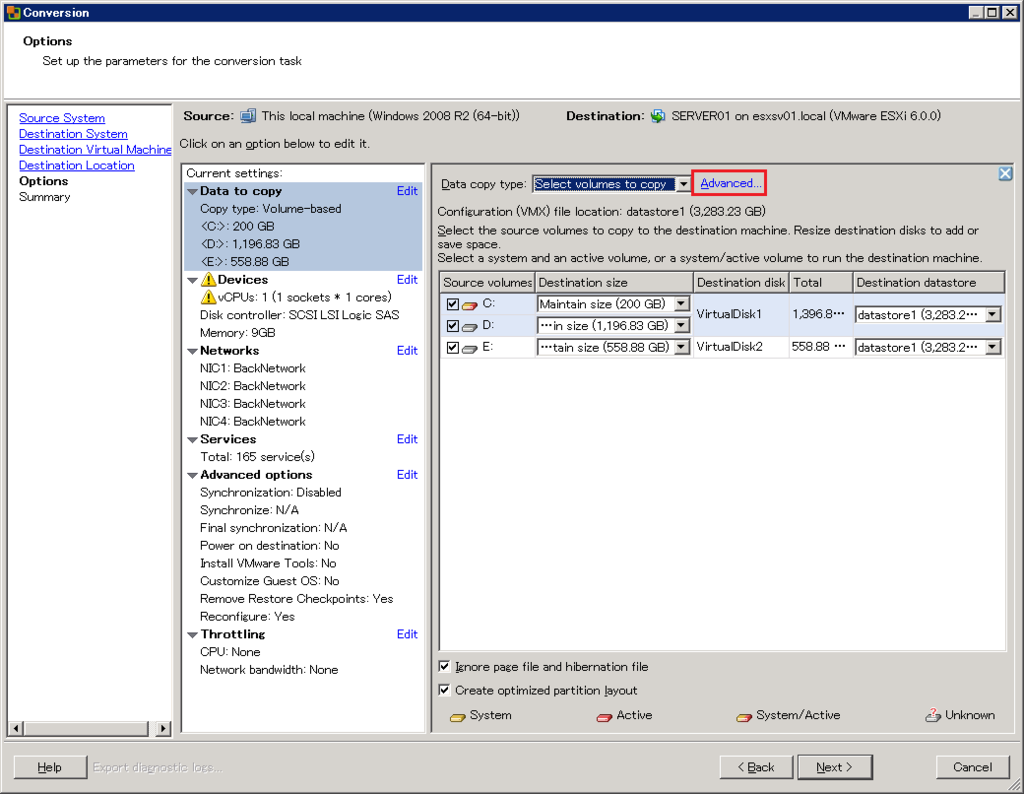This screenshot has width=1024, height=794.
Task: Go to Destination Location step
Action: tap(76, 165)
